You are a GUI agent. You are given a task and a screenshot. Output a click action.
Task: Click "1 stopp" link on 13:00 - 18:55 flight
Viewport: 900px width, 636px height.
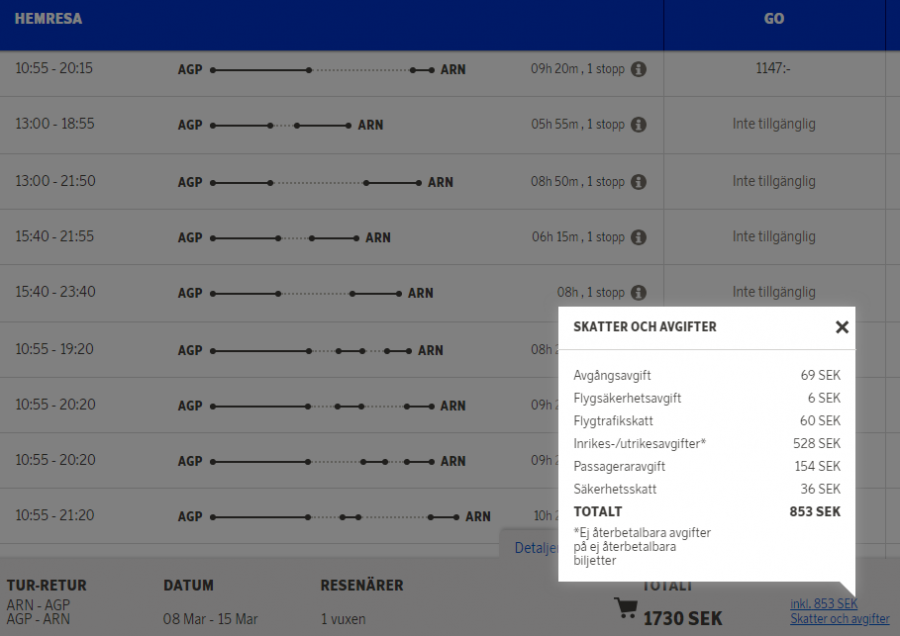(x=605, y=125)
